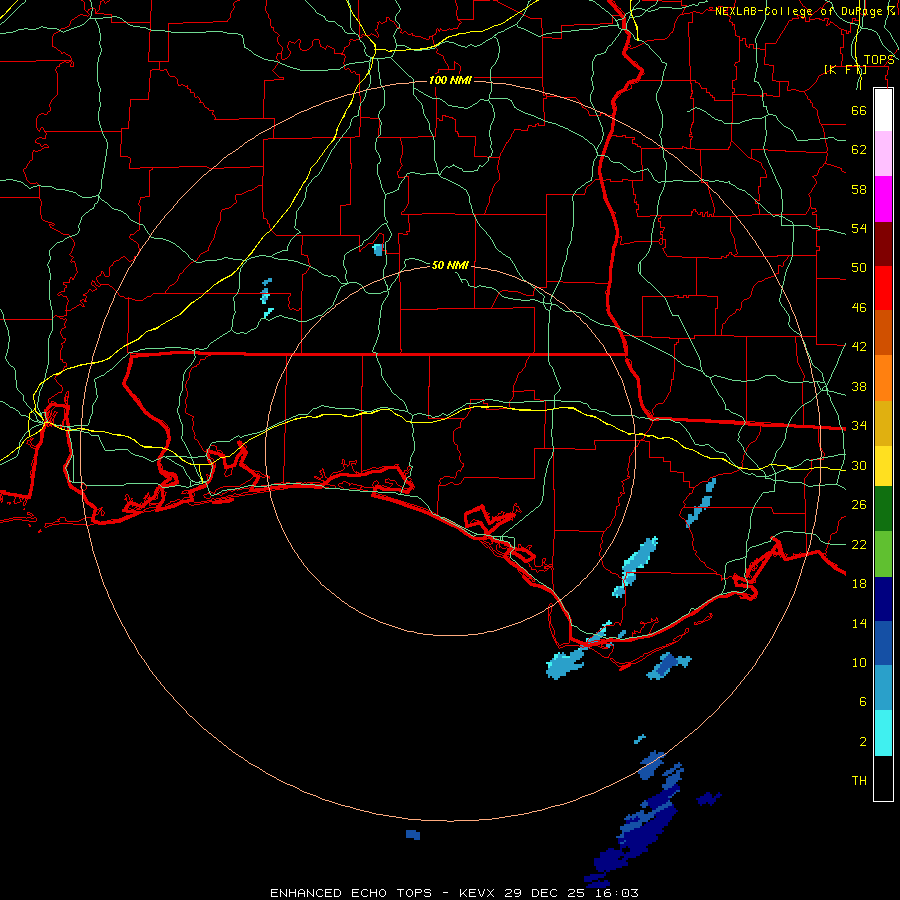
Task: Click the legend value '10'
Action: [859, 662]
